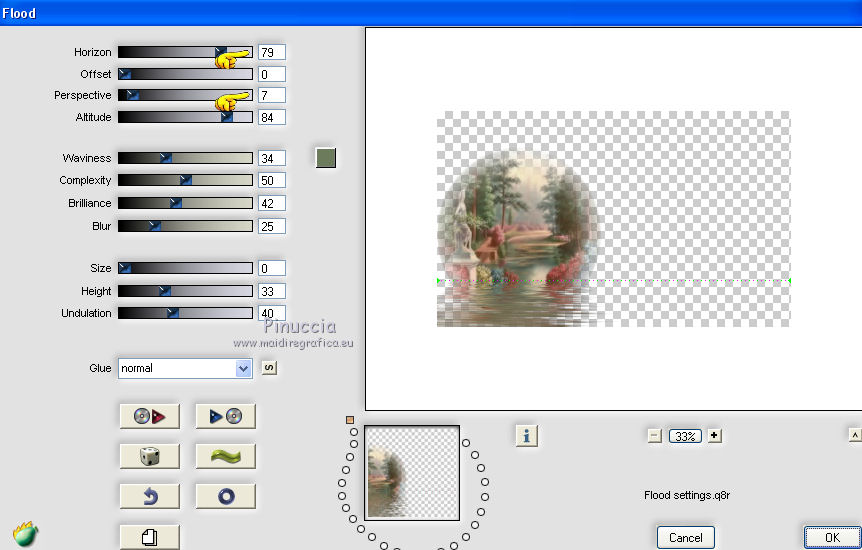Click the OK button

(832, 537)
